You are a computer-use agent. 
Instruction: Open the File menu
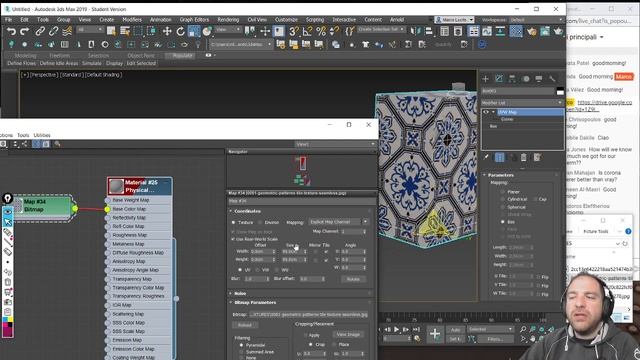tap(8, 20)
